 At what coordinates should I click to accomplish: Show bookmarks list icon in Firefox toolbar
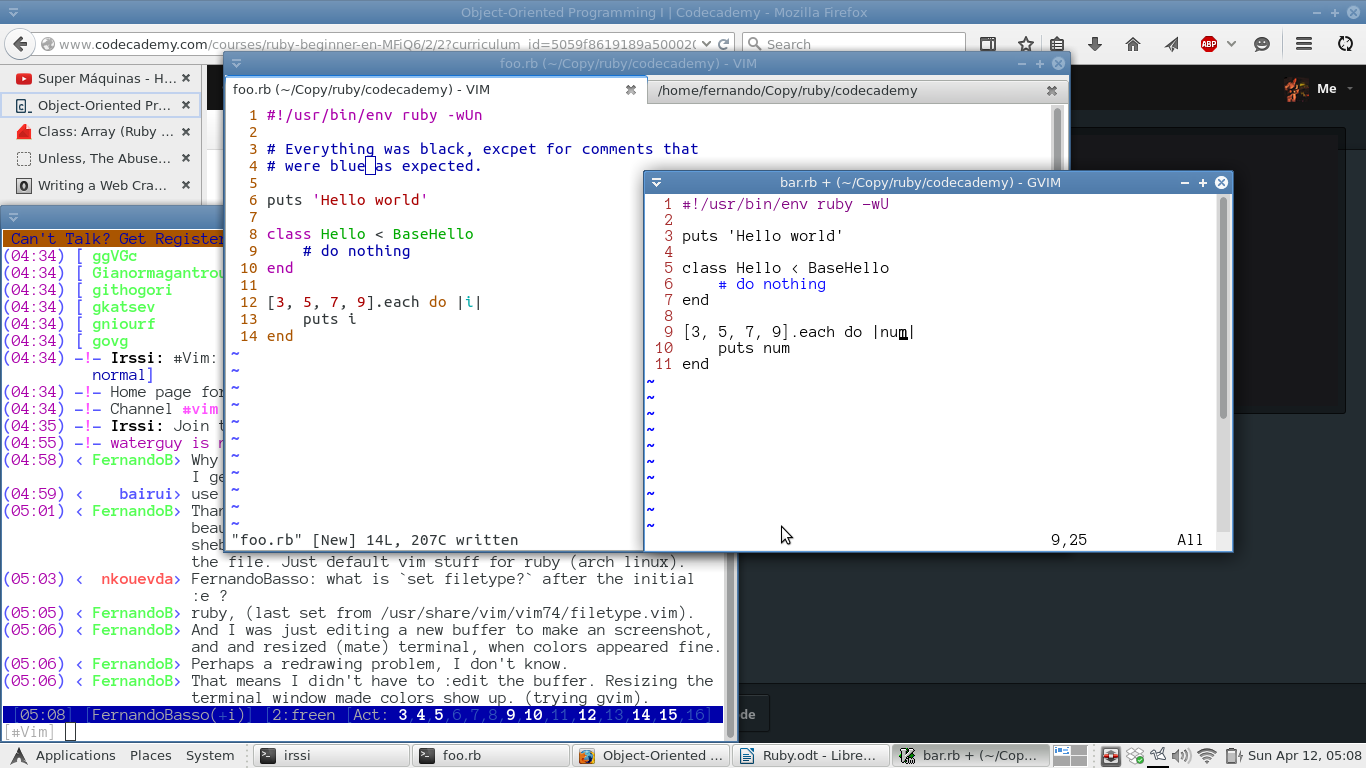(x=1058, y=44)
